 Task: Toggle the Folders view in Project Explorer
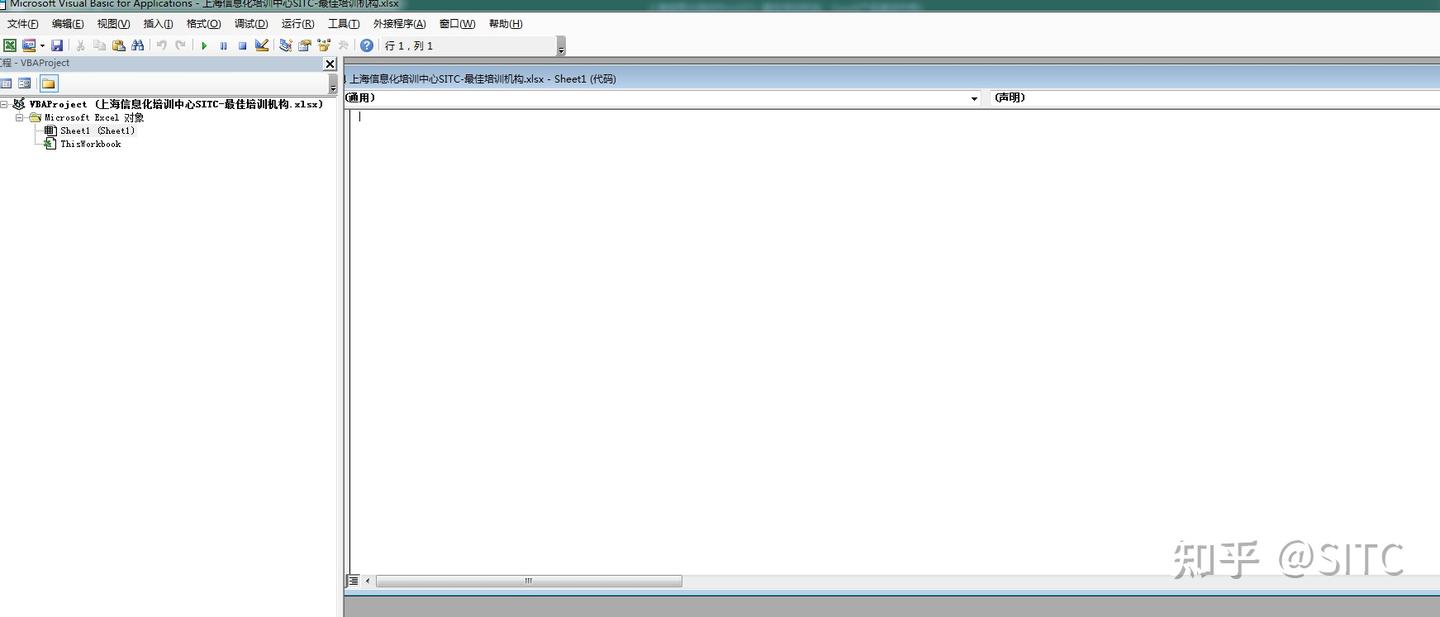coord(48,83)
